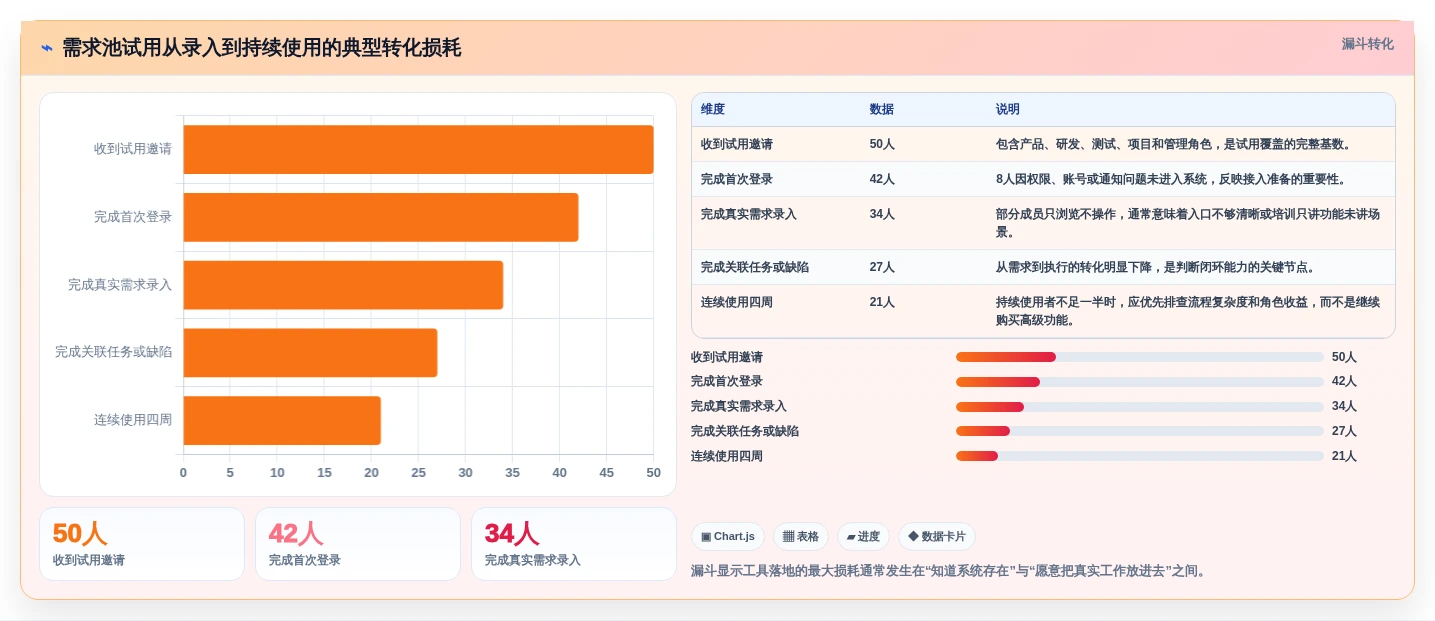The height and width of the screenshot is (621, 1435).
Task: Click the 21人 progress bar
Action: pyautogui.click(x=1139, y=456)
